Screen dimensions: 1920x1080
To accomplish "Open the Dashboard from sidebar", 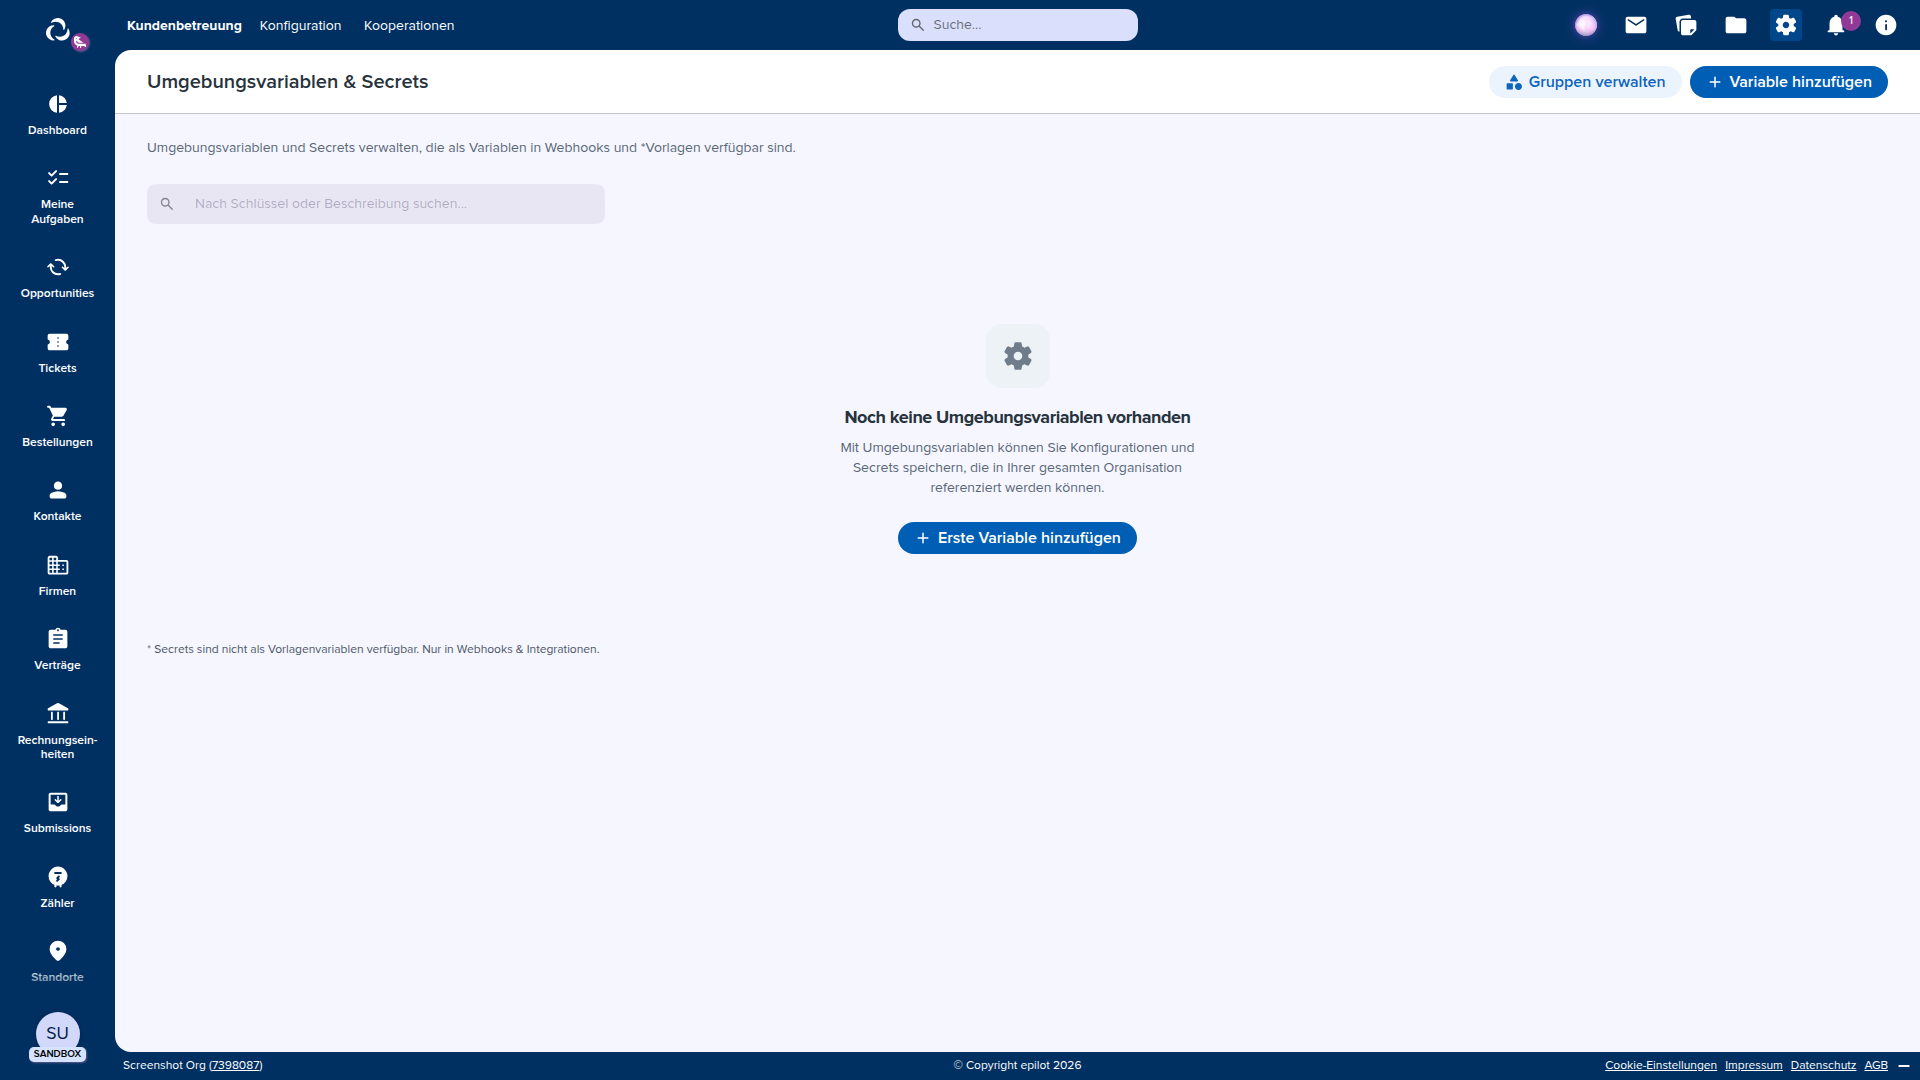I will click(57, 116).
